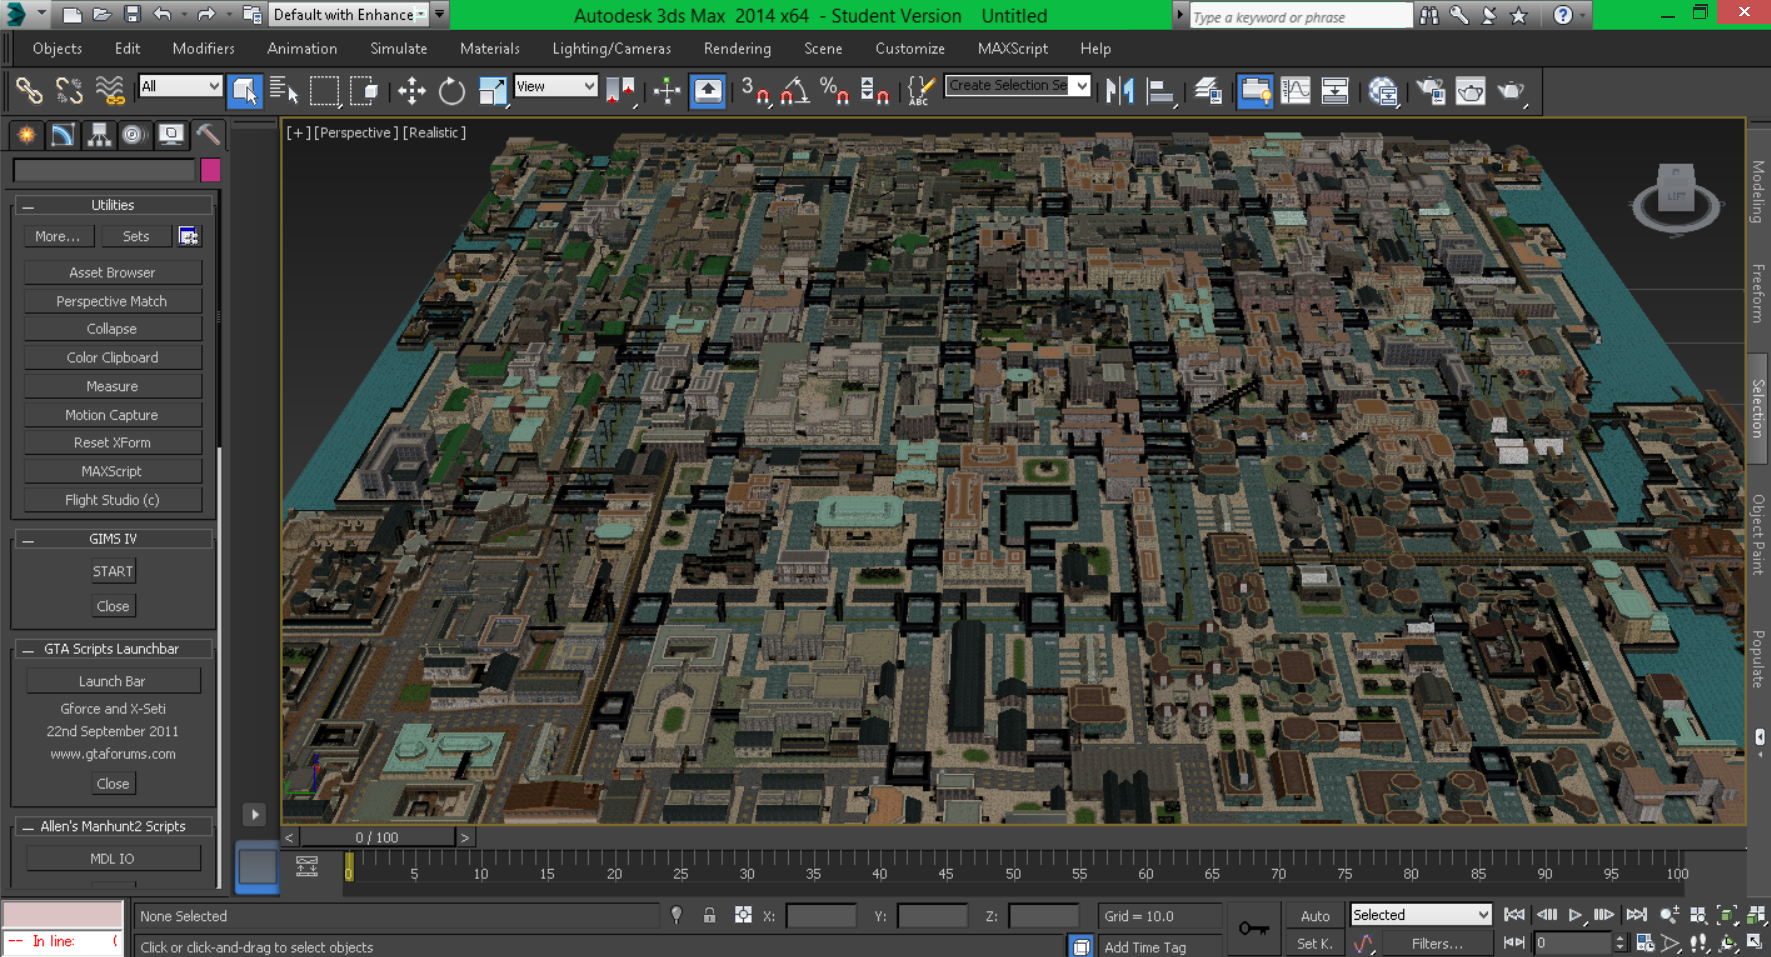Click the Align tool

coord(1160,91)
